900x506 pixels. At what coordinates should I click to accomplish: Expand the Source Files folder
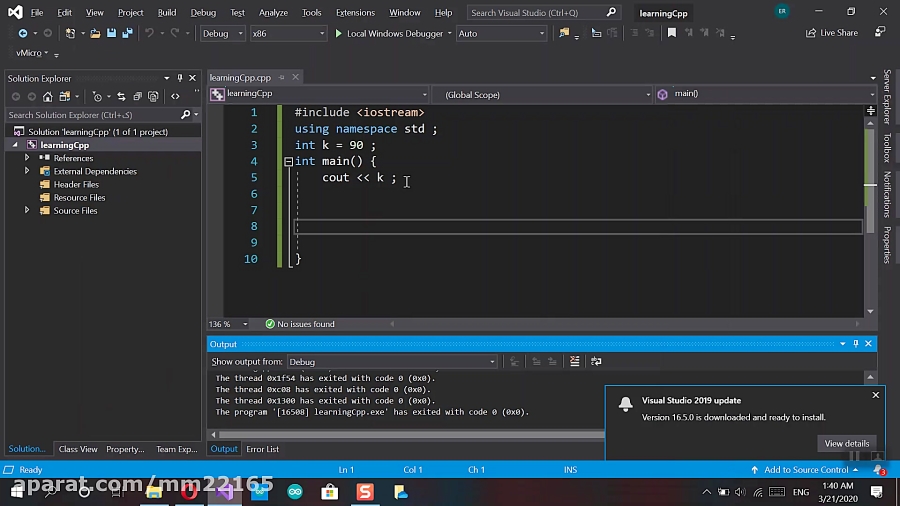tap(27, 210)
